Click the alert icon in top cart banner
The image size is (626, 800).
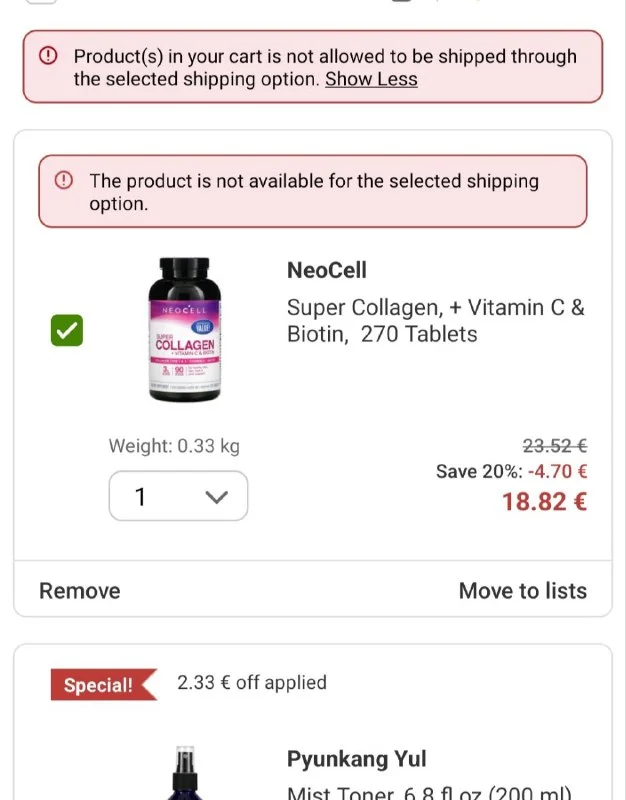(48, 56)
